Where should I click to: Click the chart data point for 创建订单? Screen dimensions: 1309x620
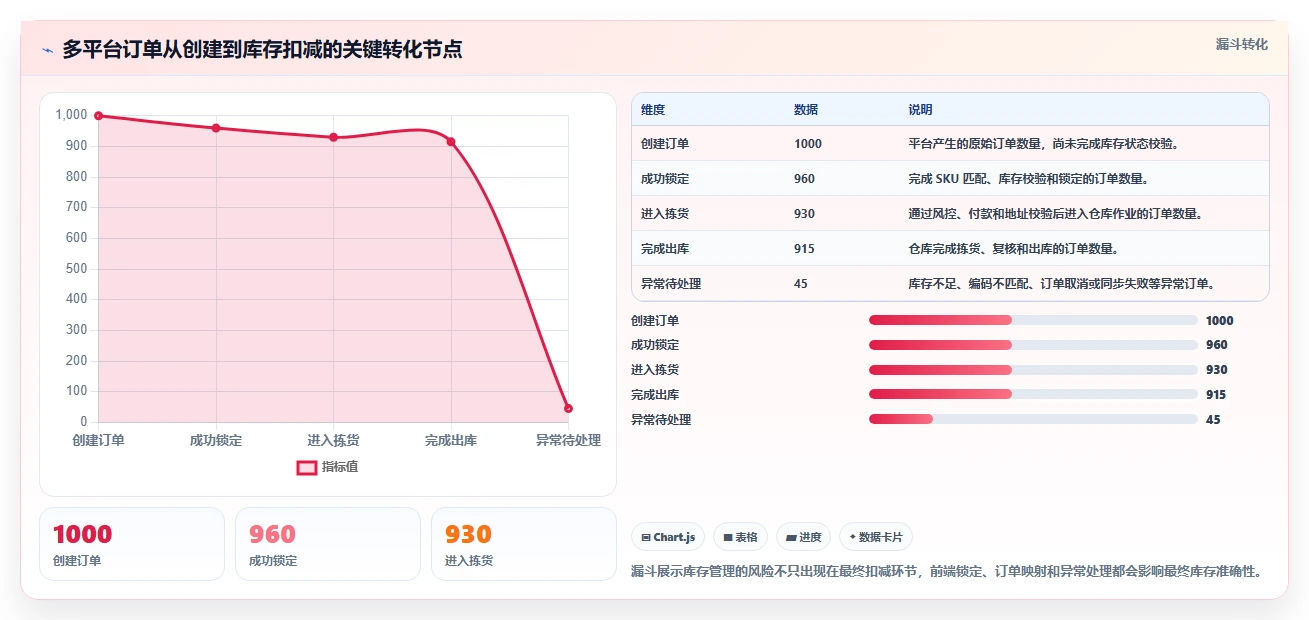pos(98,116)
